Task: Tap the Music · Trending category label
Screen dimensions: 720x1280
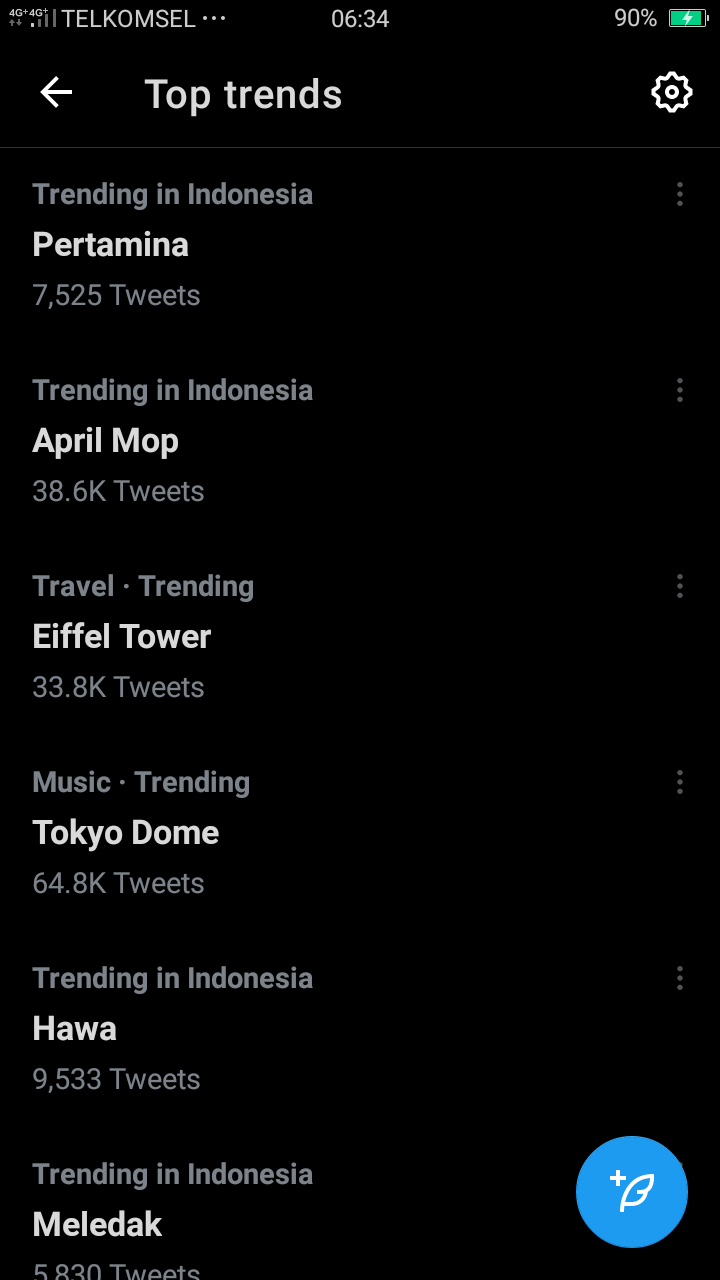Action: tap(141, 782)
